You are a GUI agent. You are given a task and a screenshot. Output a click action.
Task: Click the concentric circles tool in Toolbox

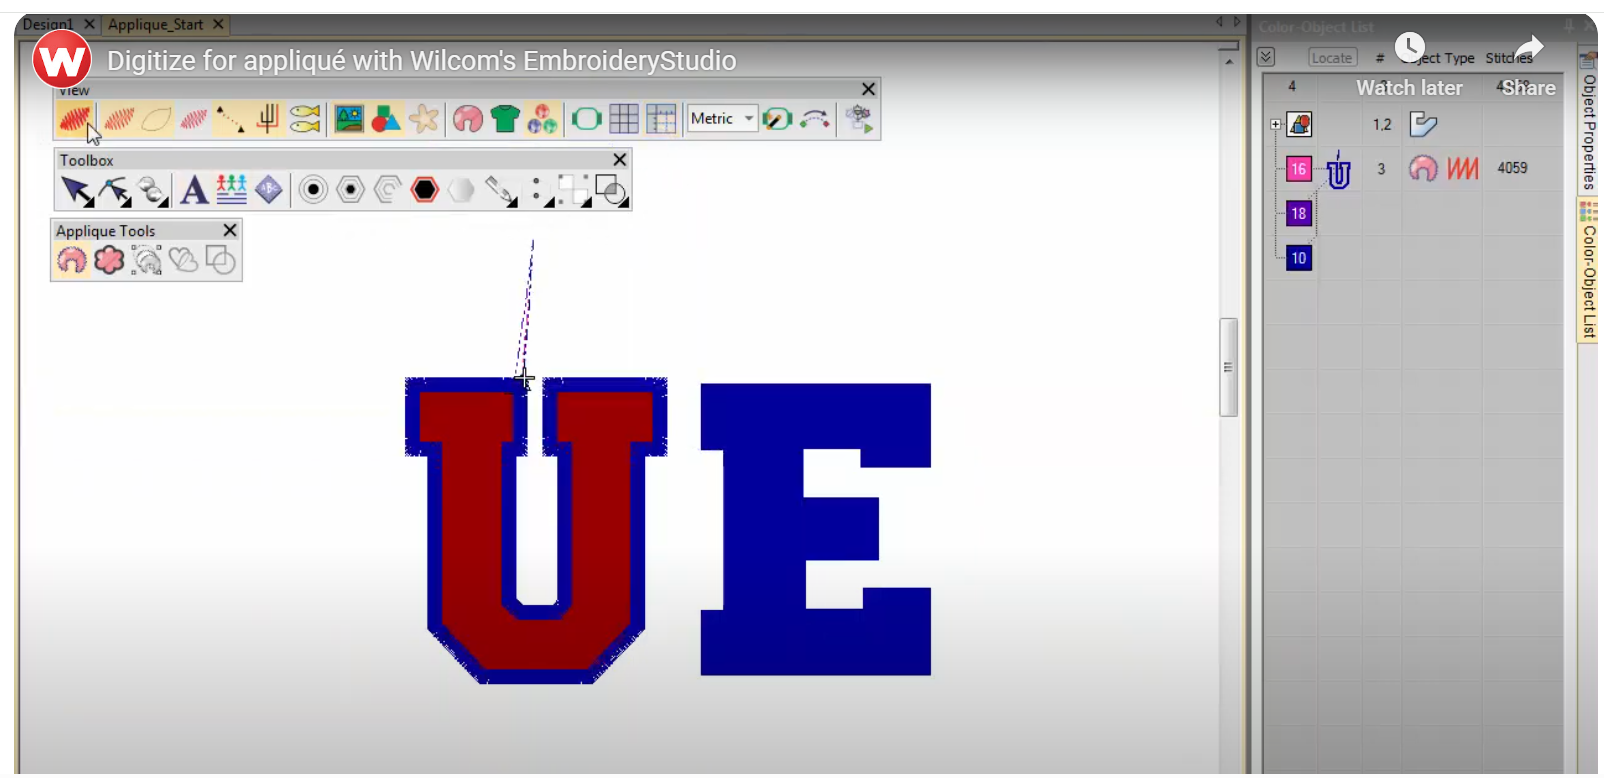313,190
